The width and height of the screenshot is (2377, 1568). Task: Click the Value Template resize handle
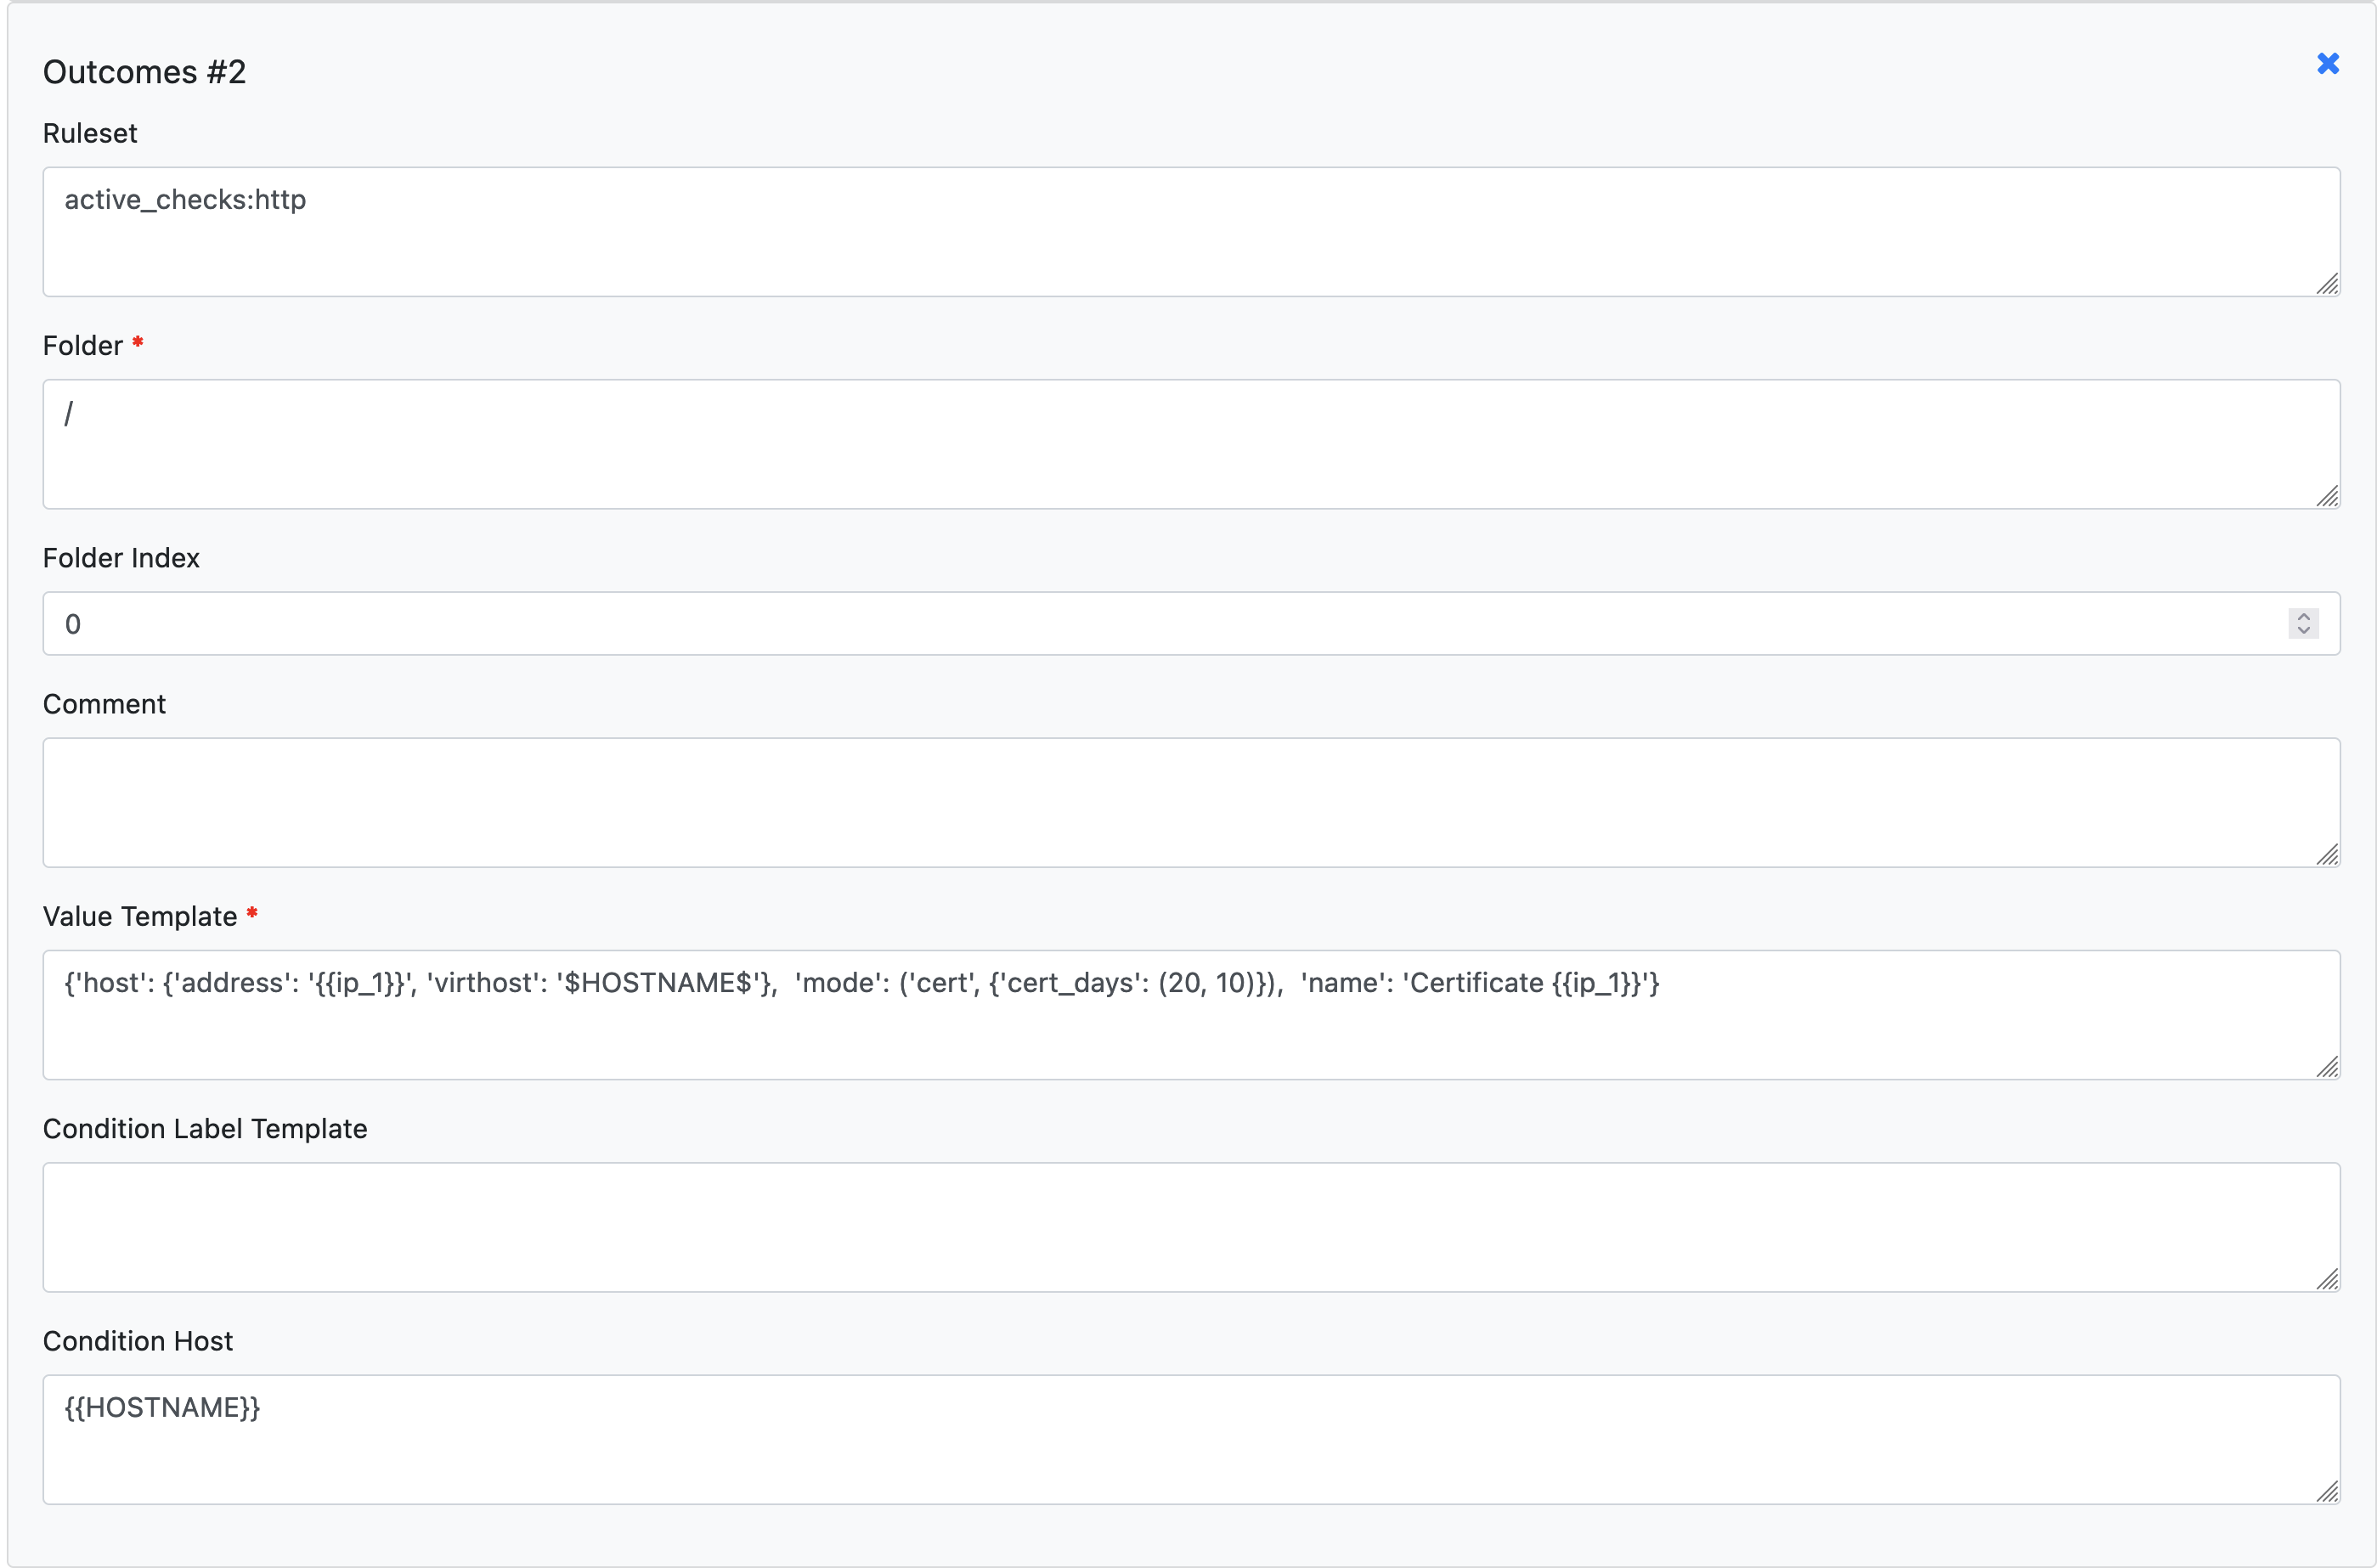[x=2327, y=1068]
